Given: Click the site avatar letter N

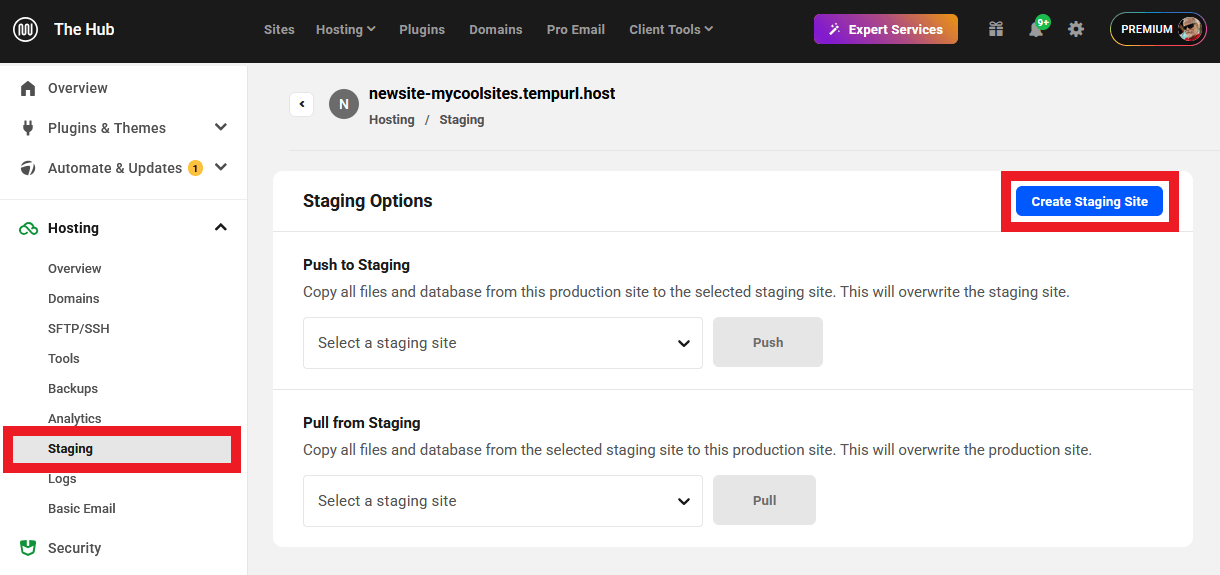Looking at the screenshot, I should pos(344,104).
